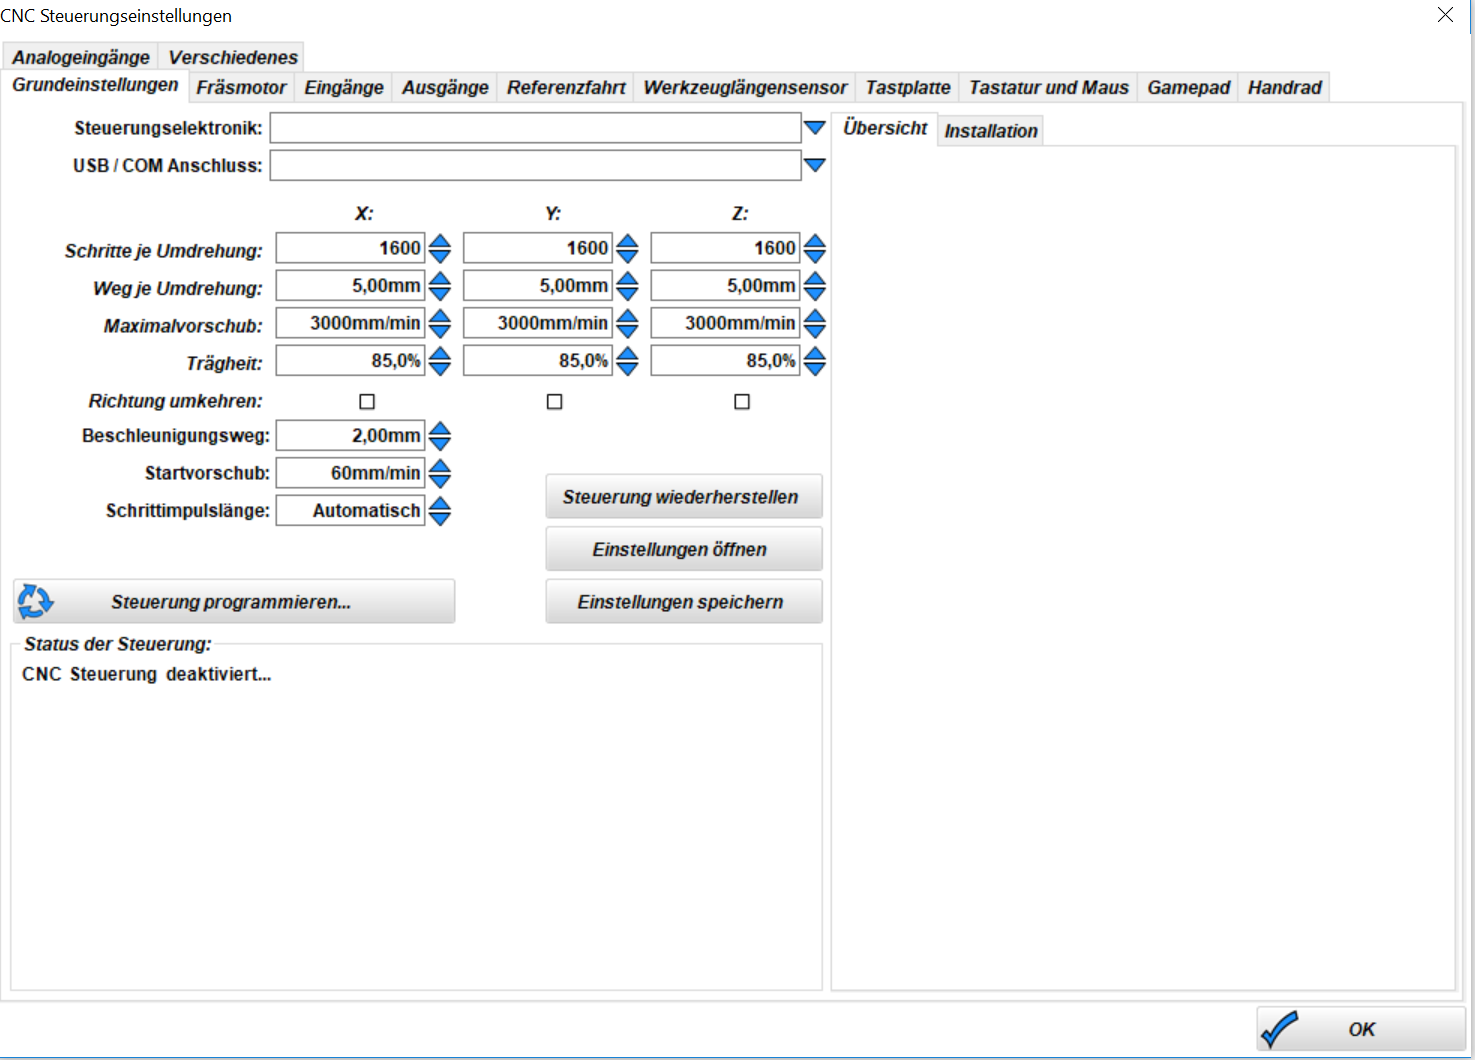Image resolution: width=1475 pixels, height=1060 pixels.
Task: Expand the Steuerungselektronik dropdown
Action: 814,128
